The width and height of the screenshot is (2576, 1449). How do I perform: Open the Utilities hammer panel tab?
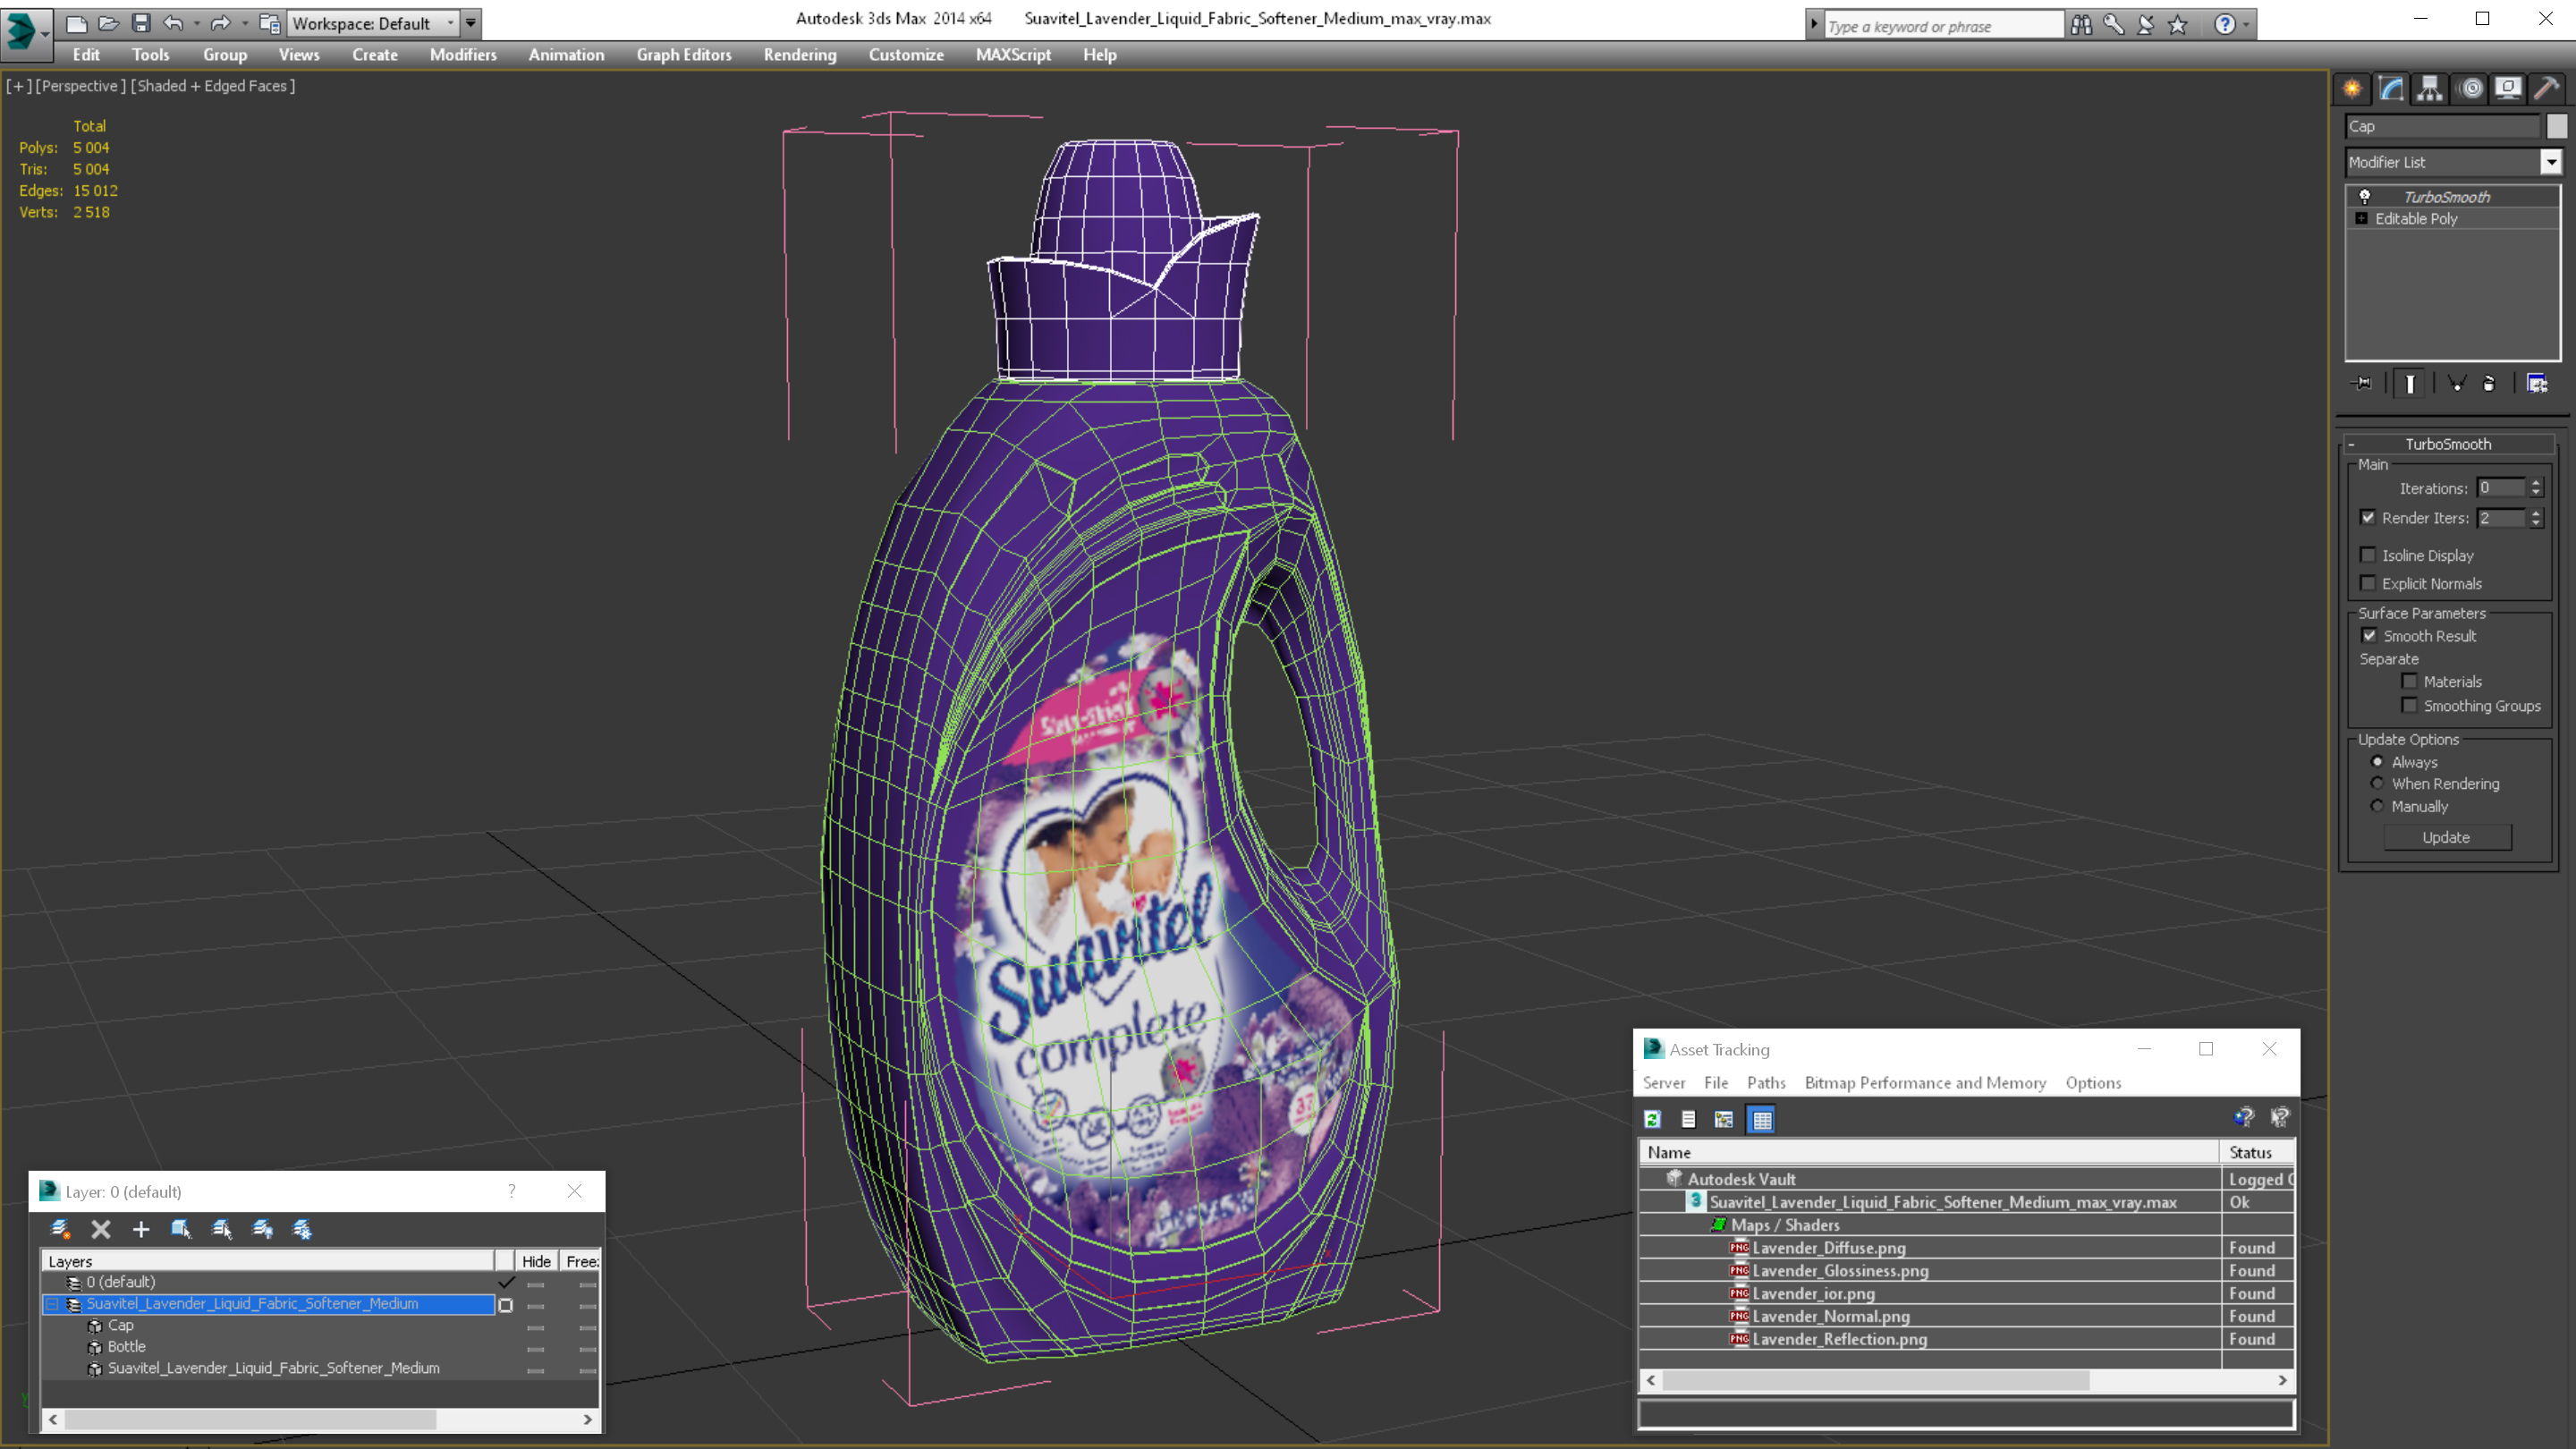(2547, 89)
